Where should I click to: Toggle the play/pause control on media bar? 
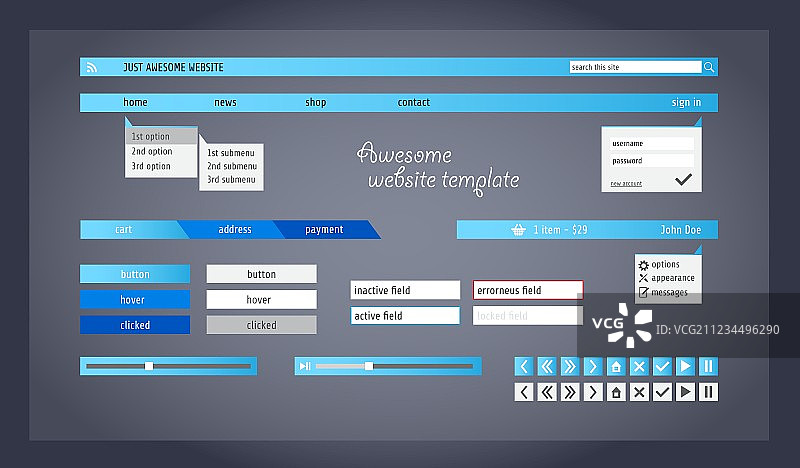pos(305,366)
